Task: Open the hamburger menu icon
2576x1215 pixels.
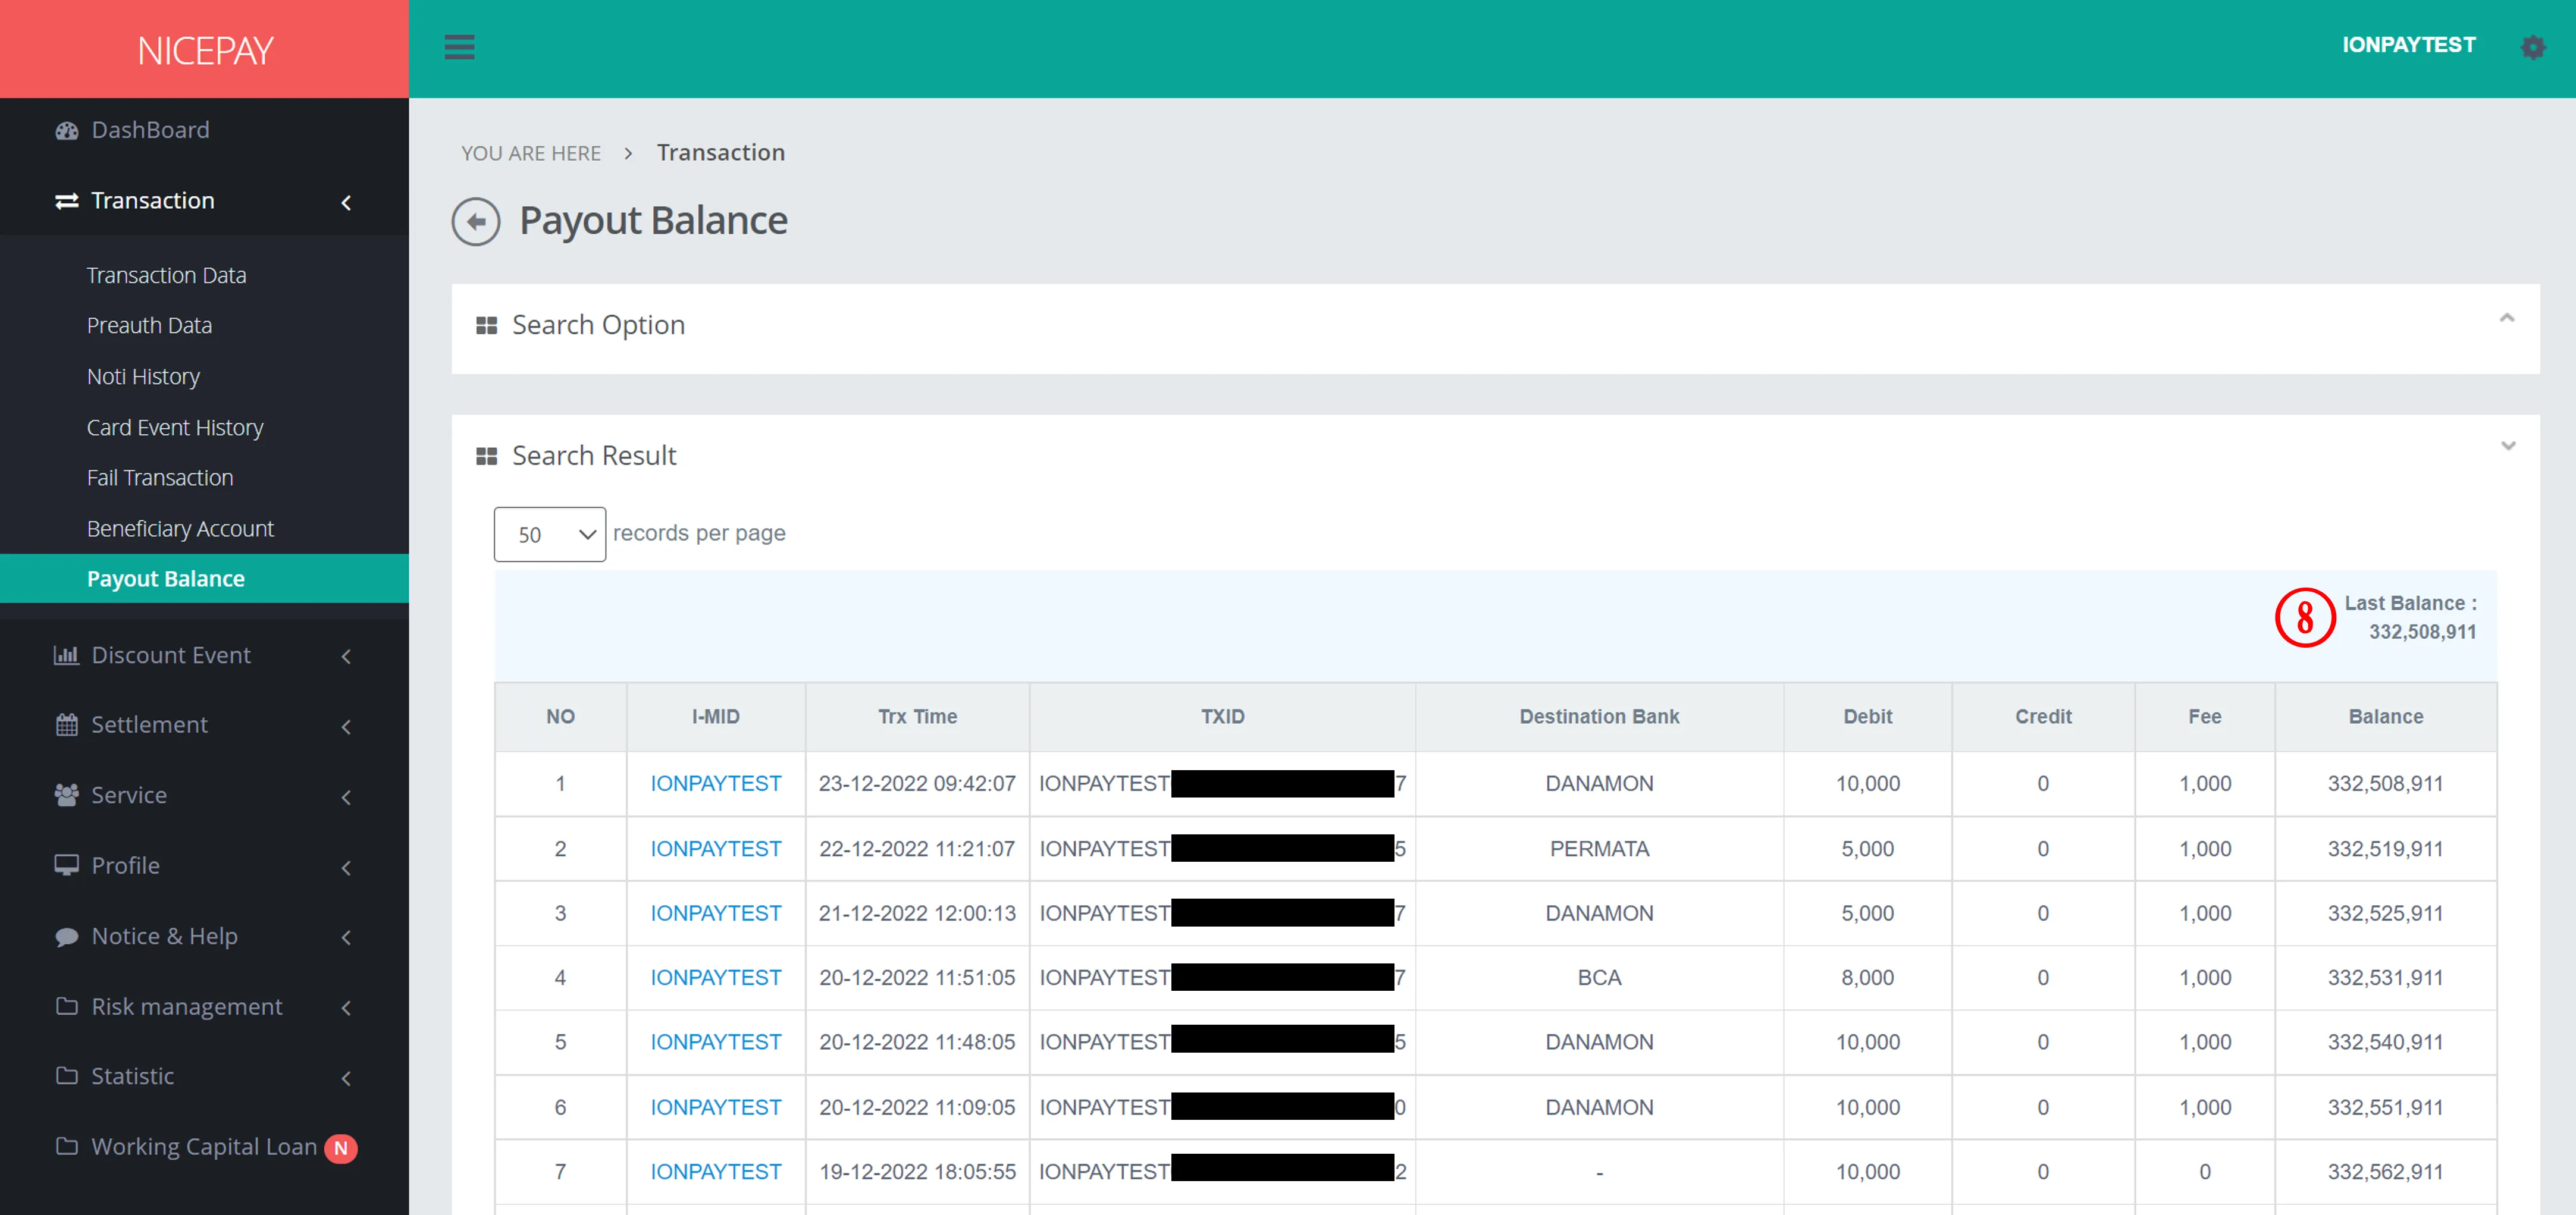Action: [459, 47]
